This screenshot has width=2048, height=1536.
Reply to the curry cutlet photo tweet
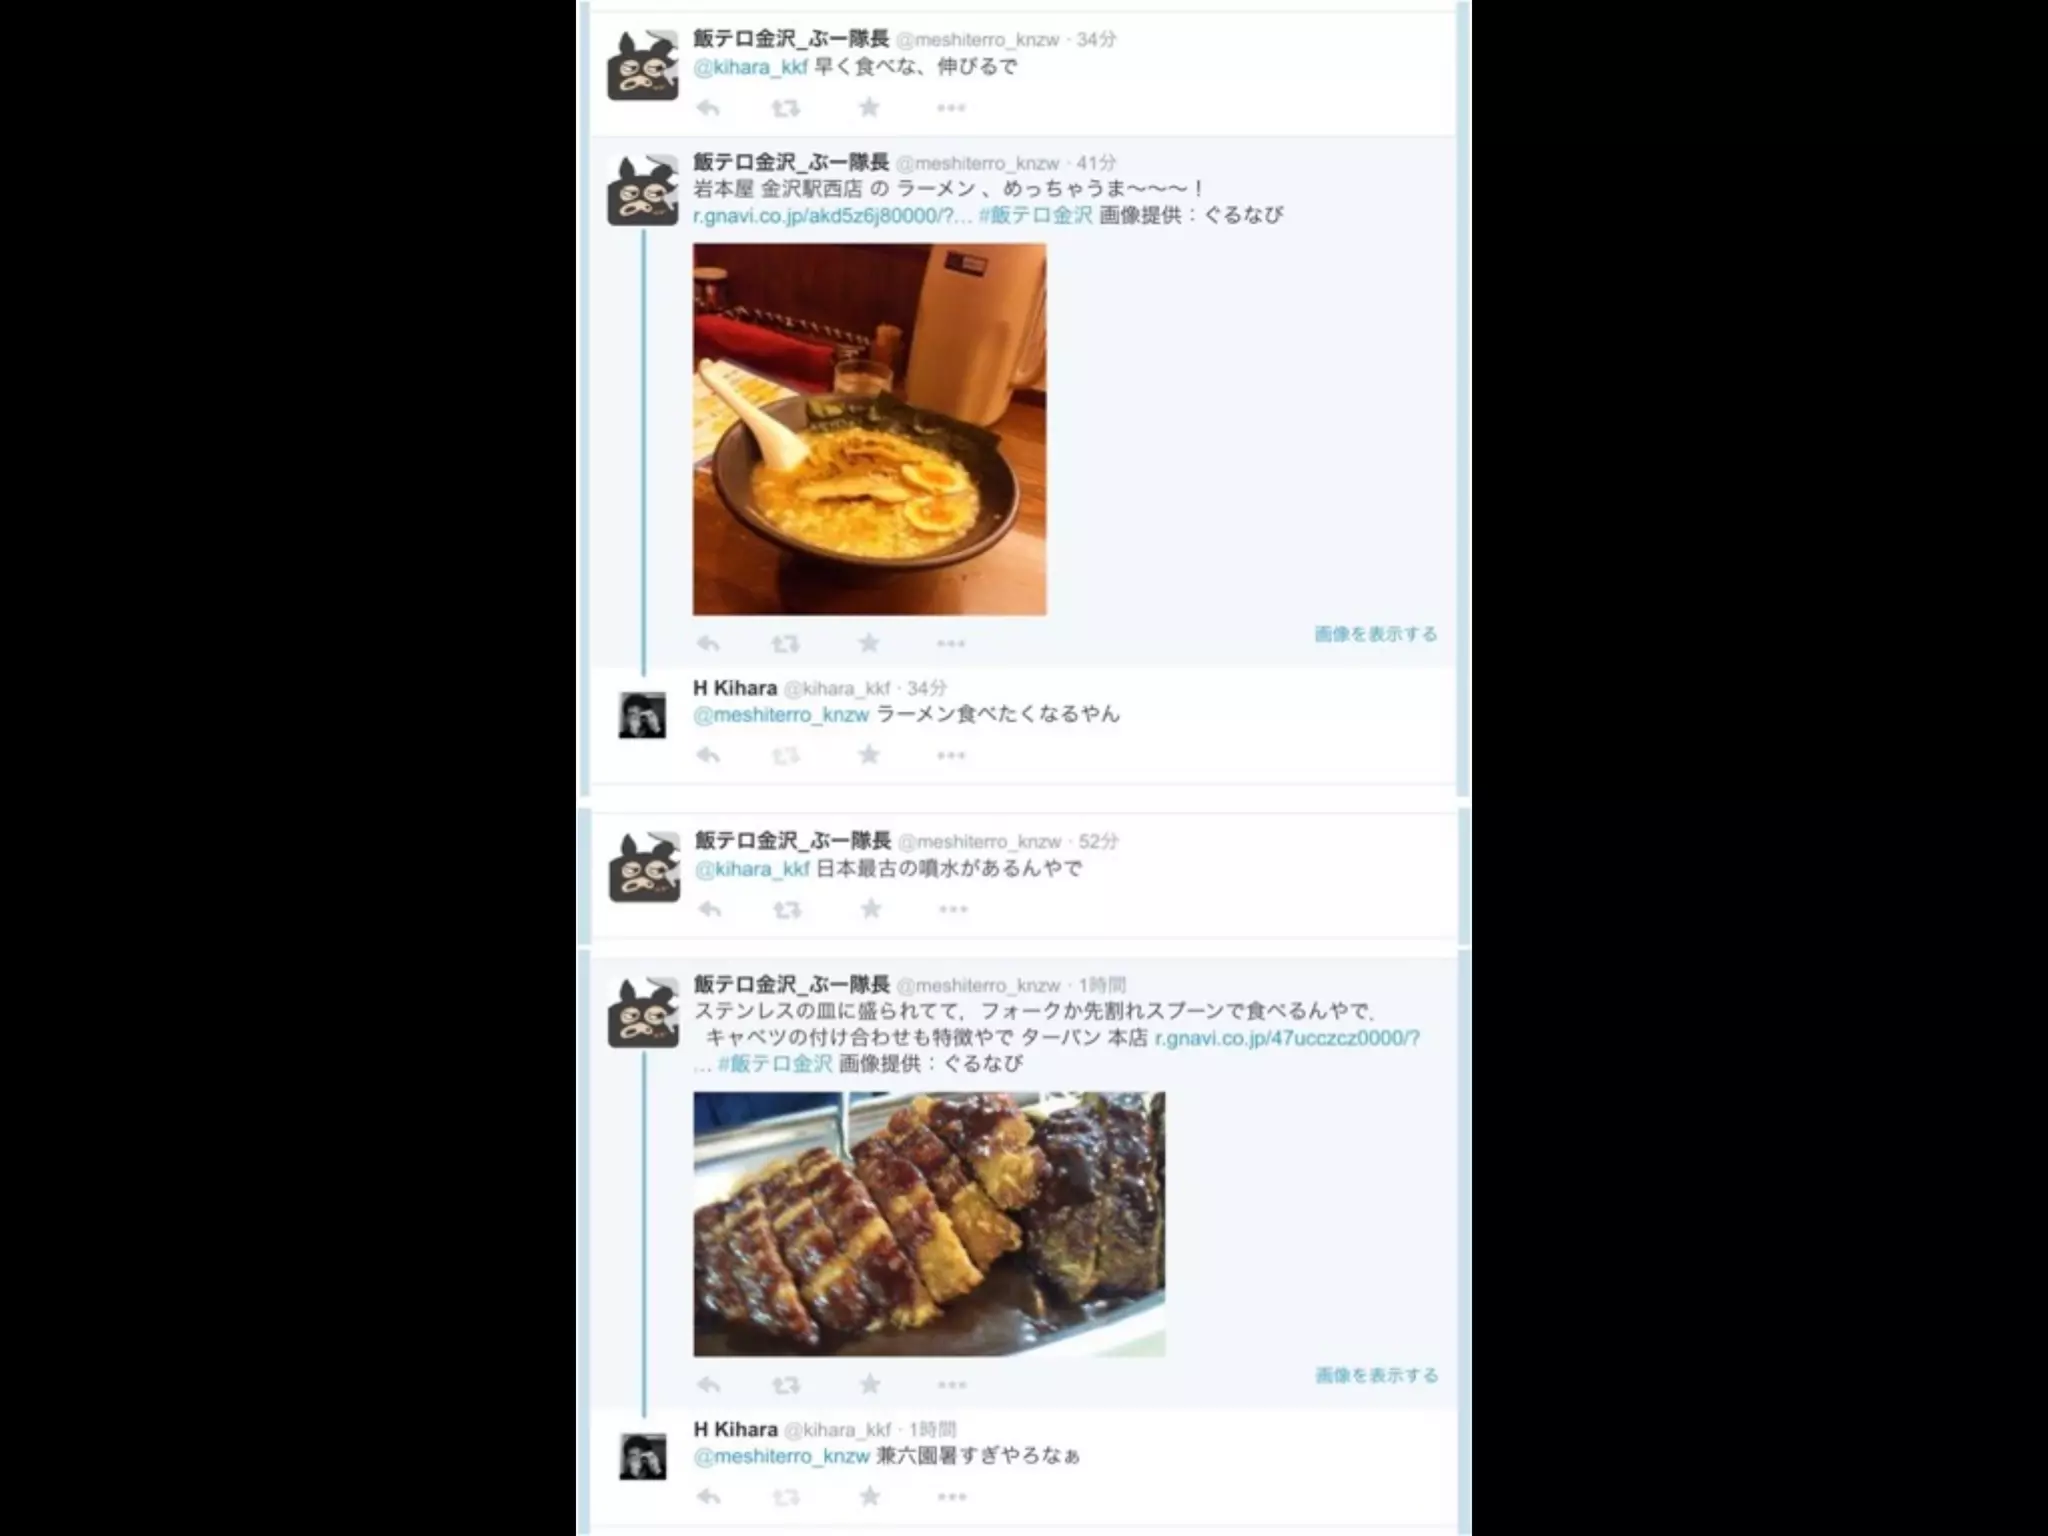click(709, 1385)
